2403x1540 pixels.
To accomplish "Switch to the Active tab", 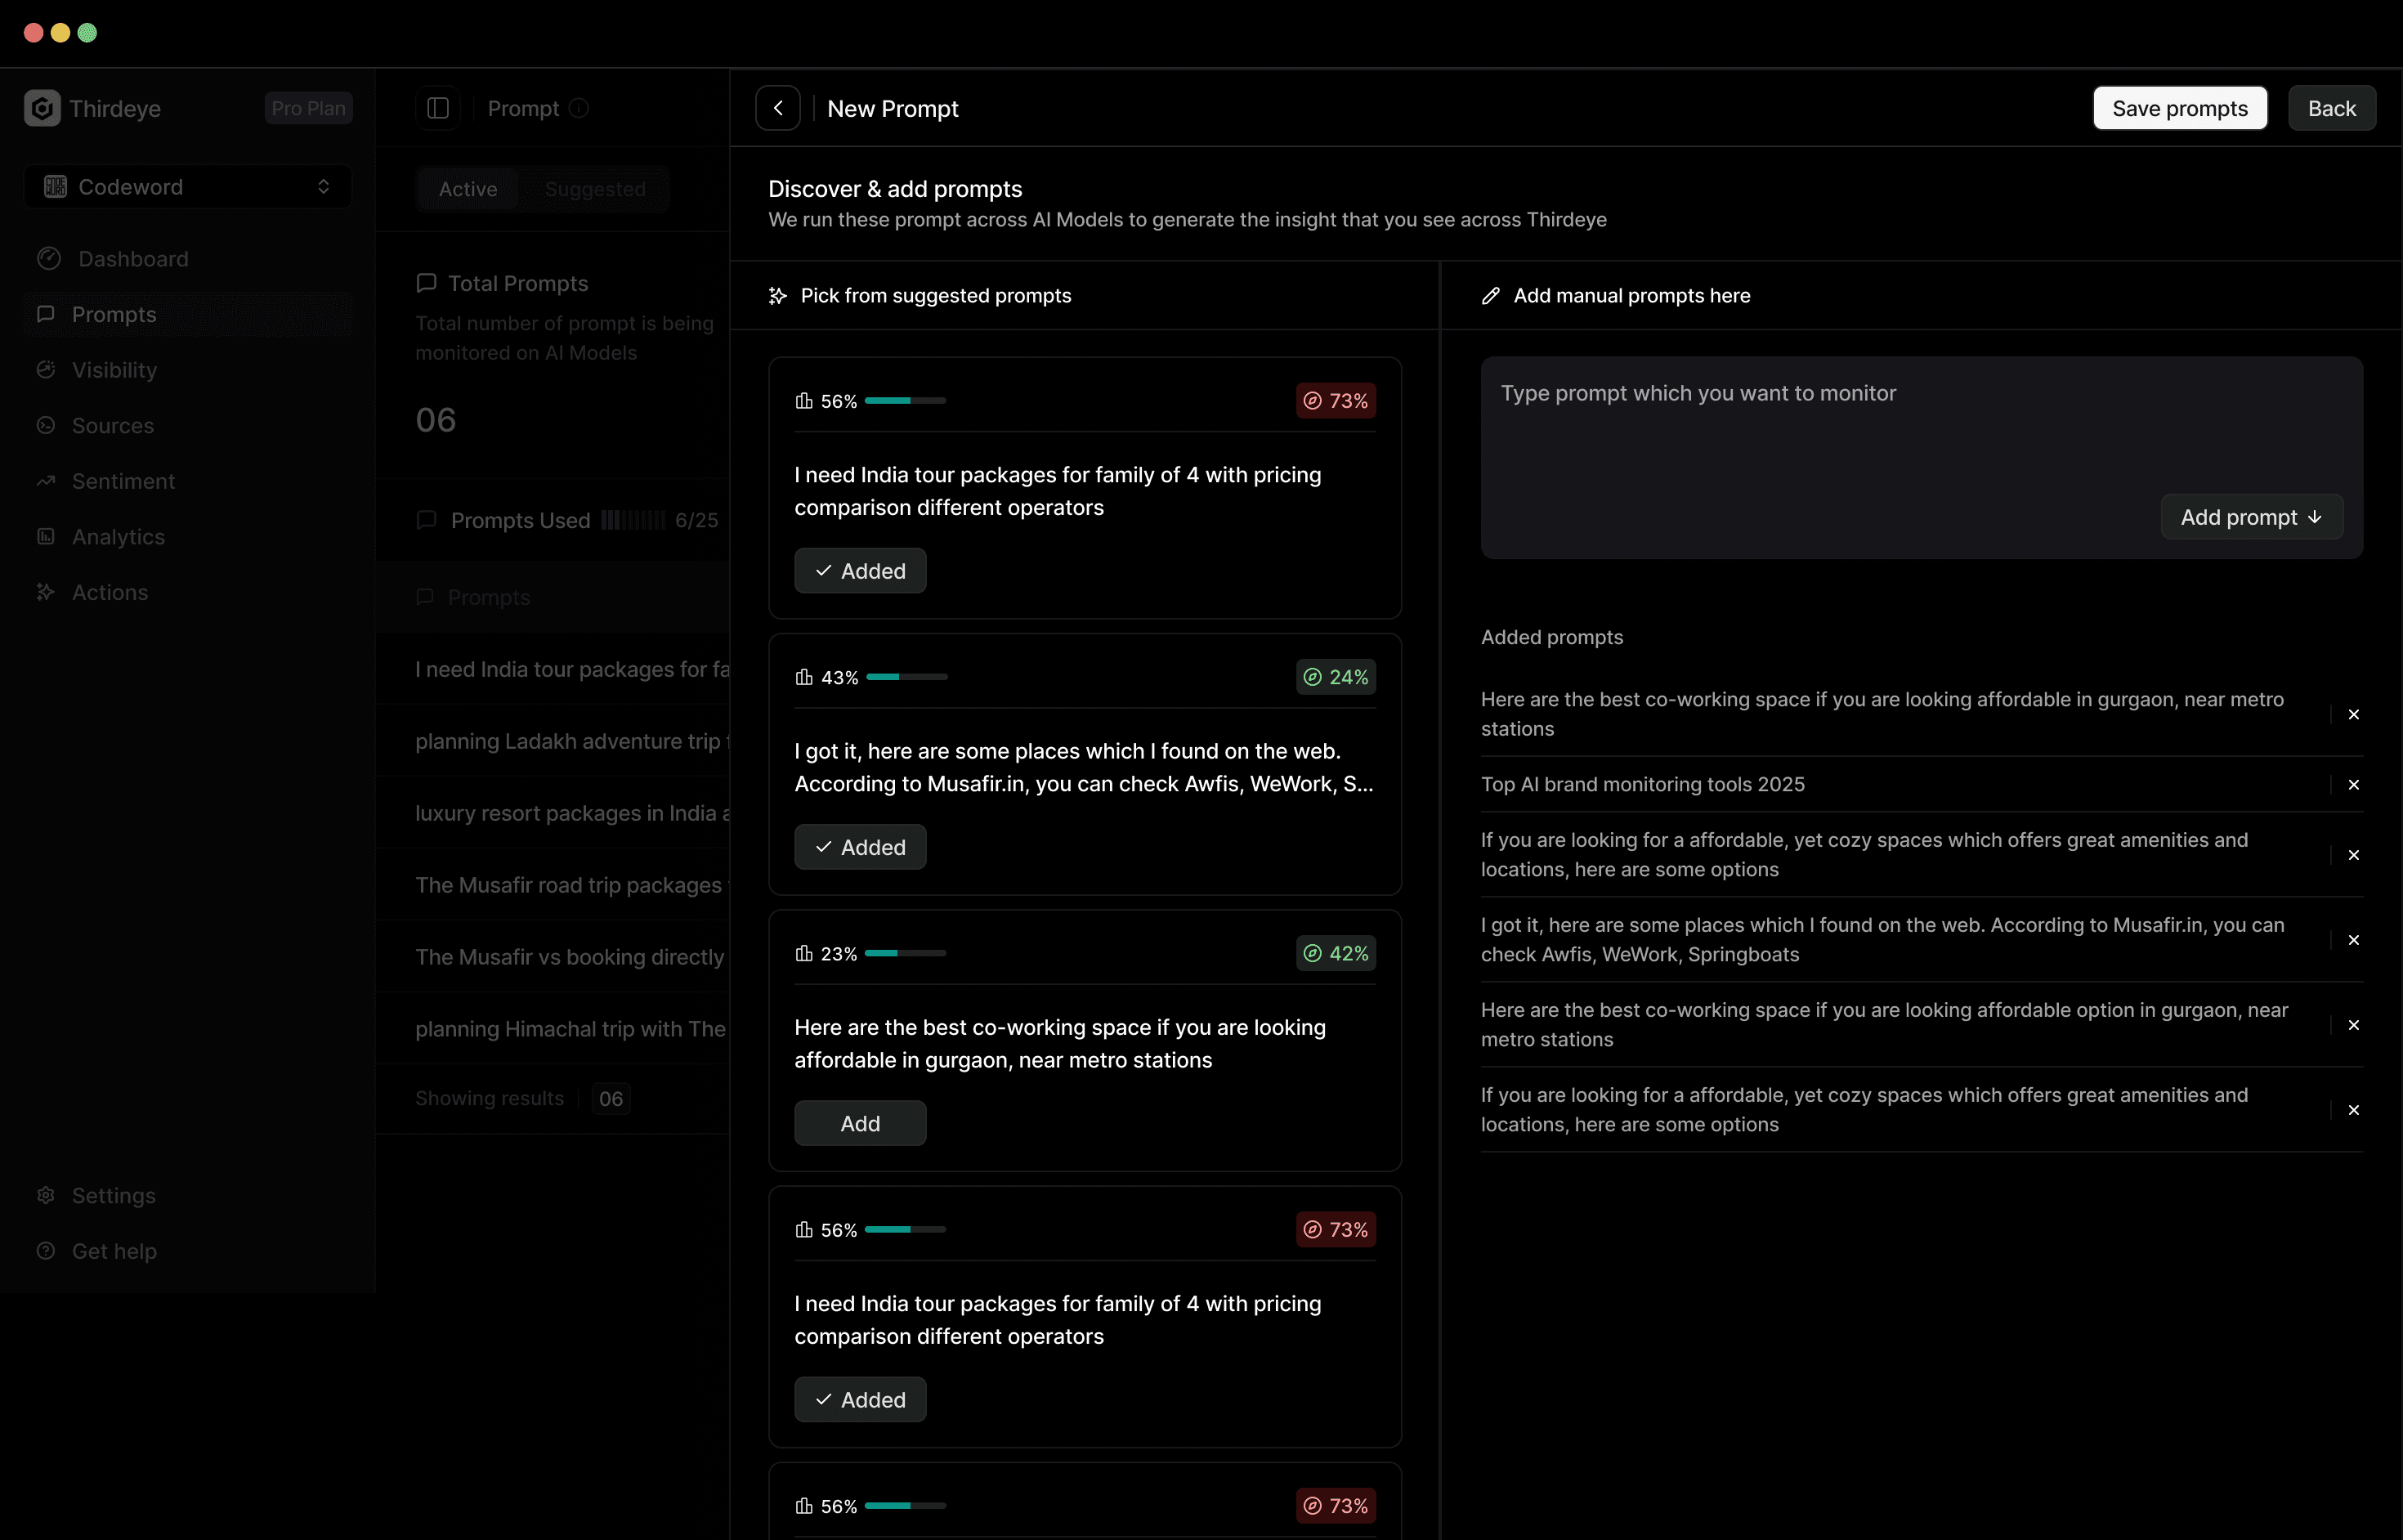I will pyautogui.click(x=467, y=189).
